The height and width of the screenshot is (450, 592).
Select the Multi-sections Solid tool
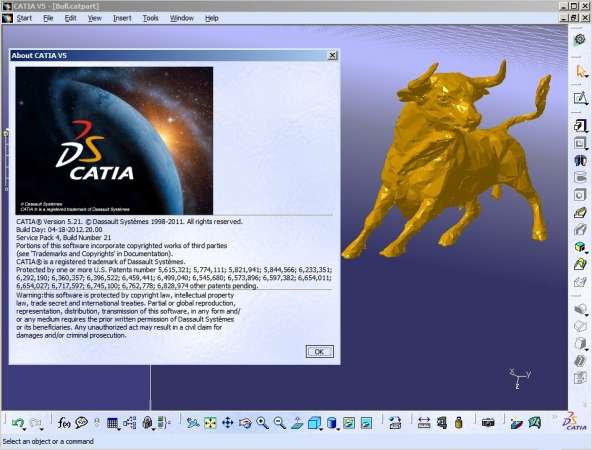(x=580, y=264)
